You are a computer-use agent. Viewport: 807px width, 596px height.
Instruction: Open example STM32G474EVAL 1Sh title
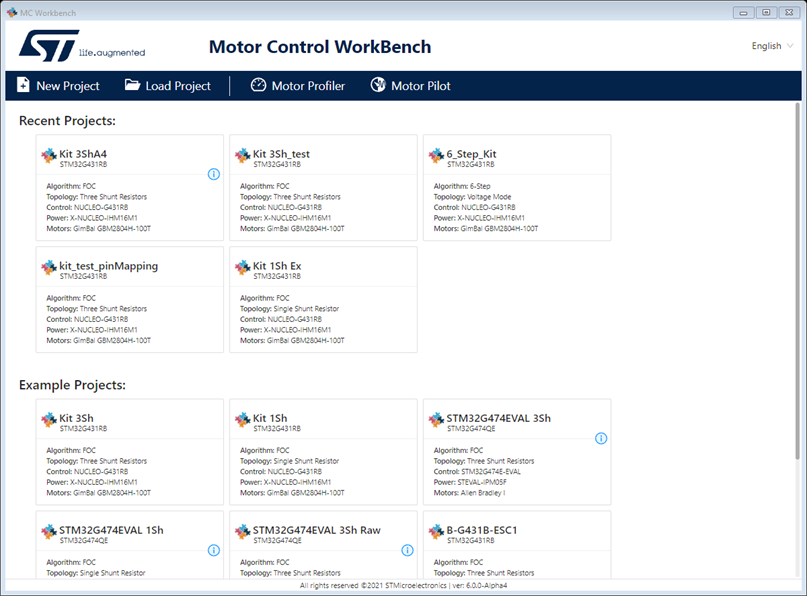click(x=111, y=530)
